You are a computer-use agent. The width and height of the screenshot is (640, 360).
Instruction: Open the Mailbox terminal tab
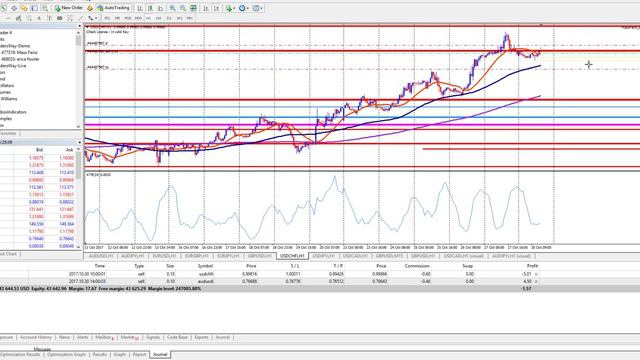(104, 337)
